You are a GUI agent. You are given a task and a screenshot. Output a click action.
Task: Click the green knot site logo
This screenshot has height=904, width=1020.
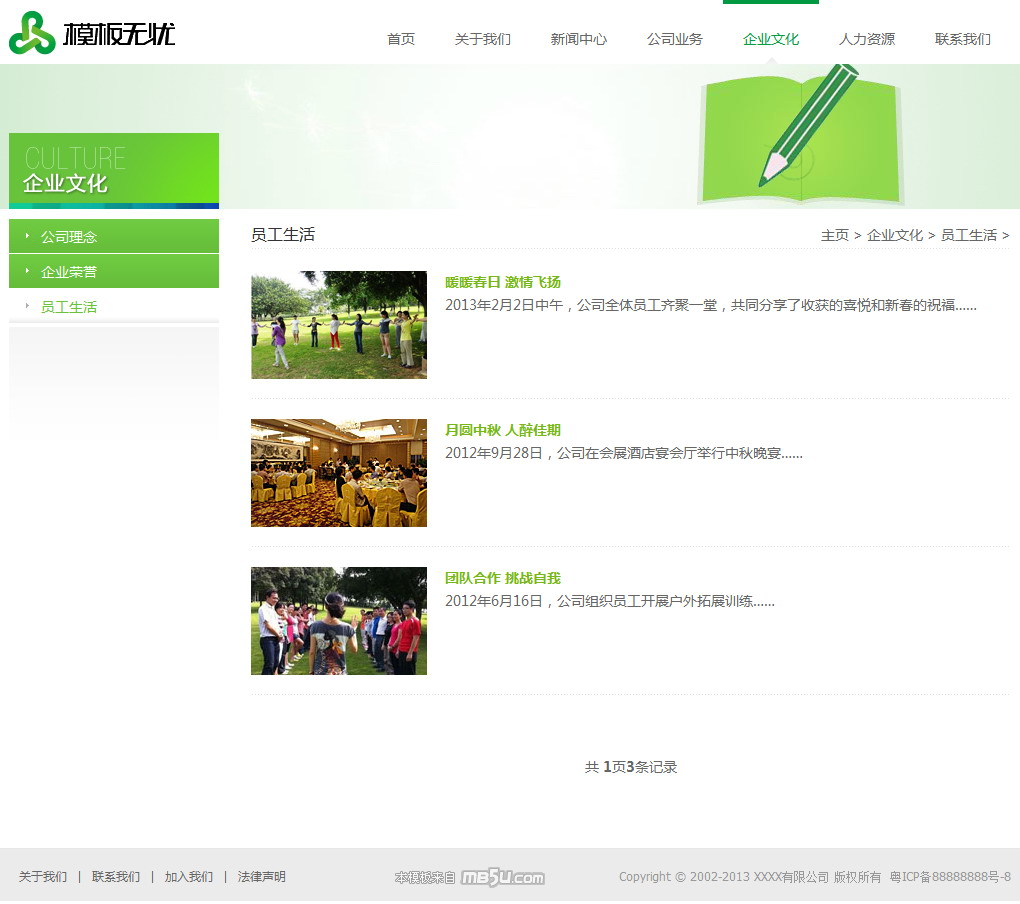33,33
